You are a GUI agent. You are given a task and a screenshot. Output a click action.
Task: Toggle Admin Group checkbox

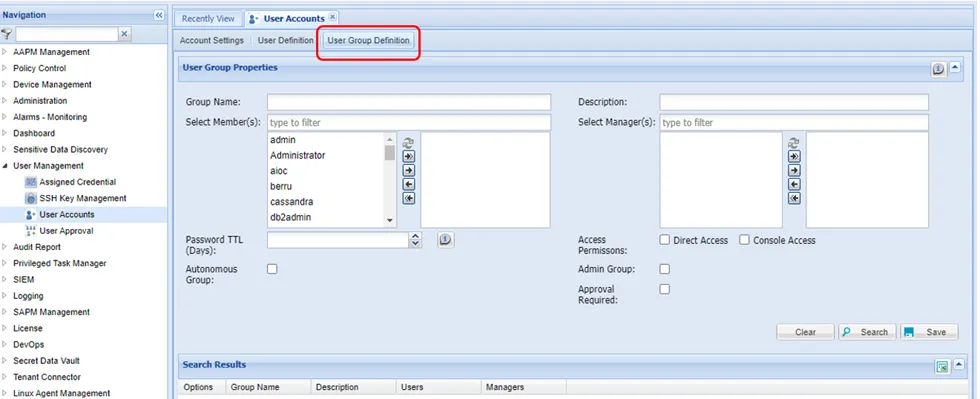pos(665,269)
